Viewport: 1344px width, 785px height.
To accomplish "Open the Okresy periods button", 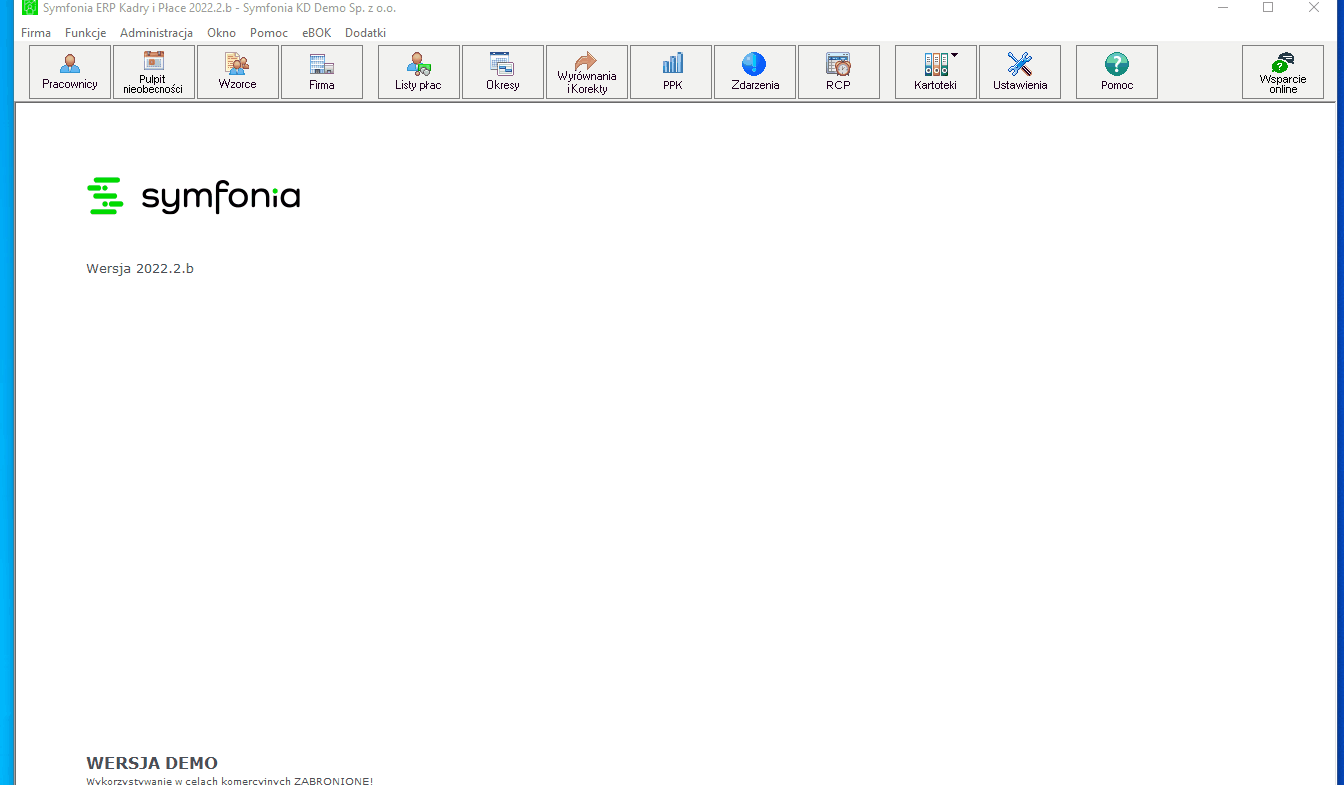I will pos(503,72).
